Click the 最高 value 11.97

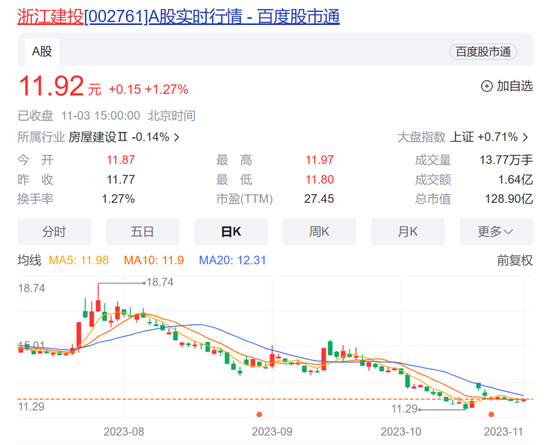[320, 160]
